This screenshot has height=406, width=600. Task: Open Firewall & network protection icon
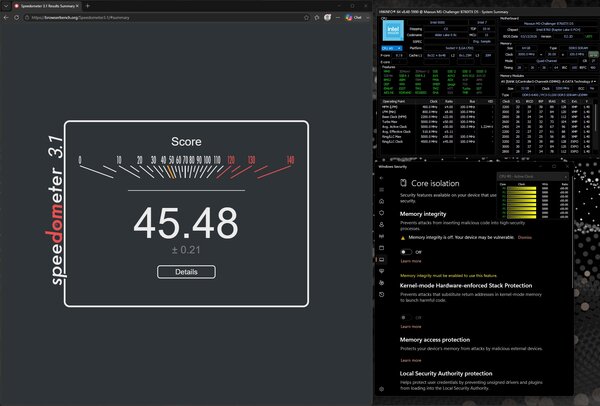click(x=382, y=236)
